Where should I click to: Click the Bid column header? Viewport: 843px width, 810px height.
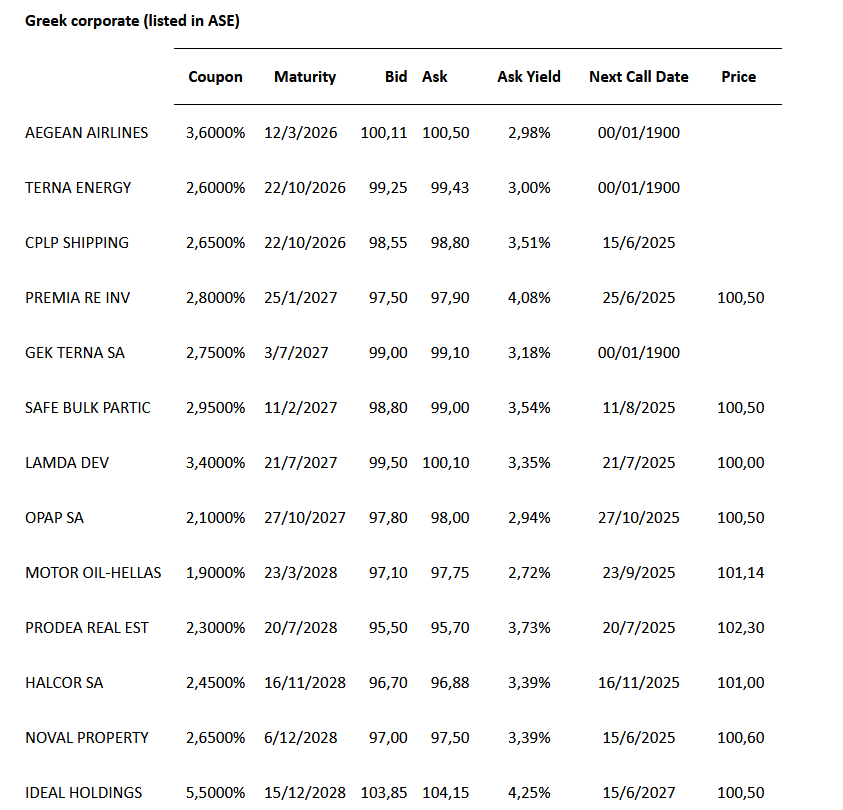396,77
